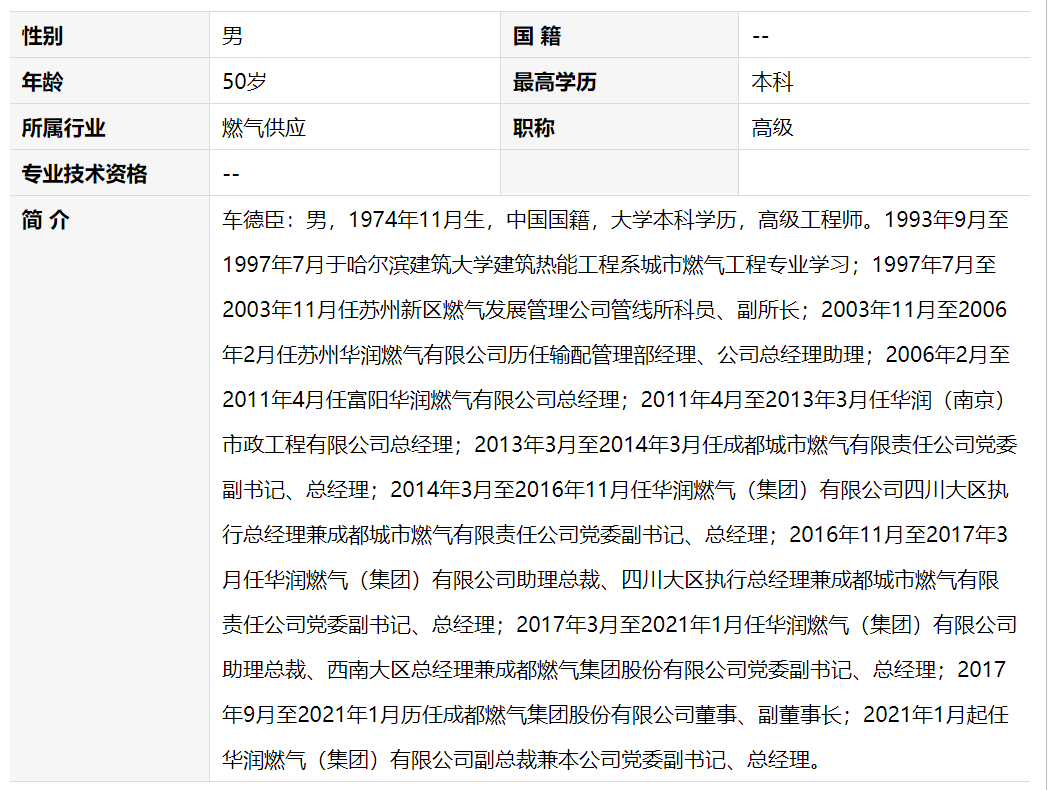Click the line starting 年9月至2021年1月历任
The width and height of the screenshot is (1055, 790).
[x=615, y=715]
